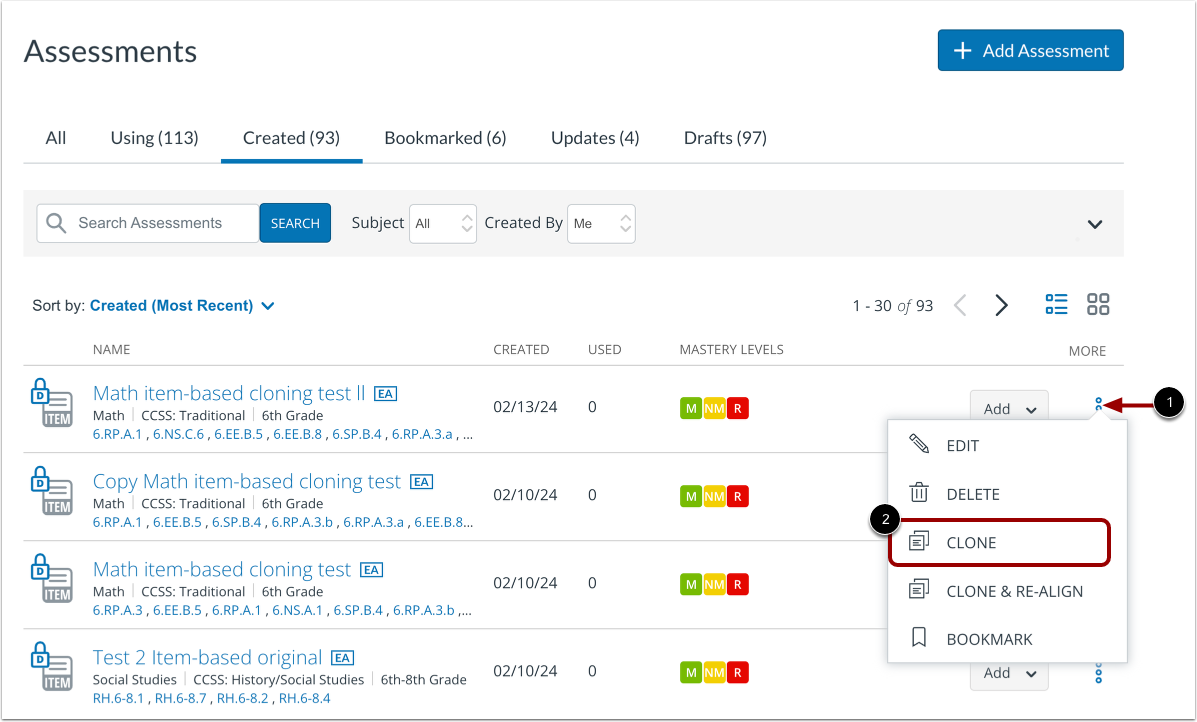Click EA badge on Math item-based cloning test II
The width and height of the screenshot is (1197, 722).
click(385, 394)
